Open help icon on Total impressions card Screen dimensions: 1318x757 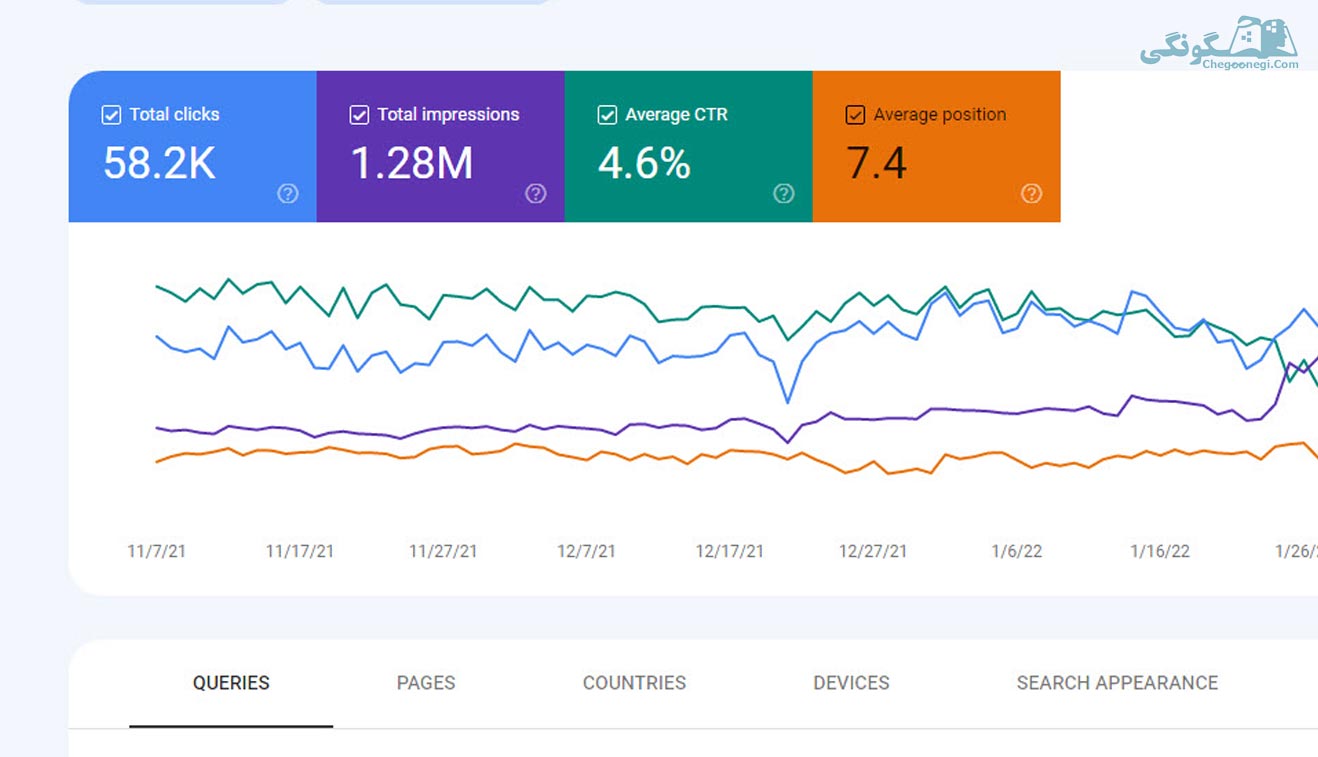(536, 194)
